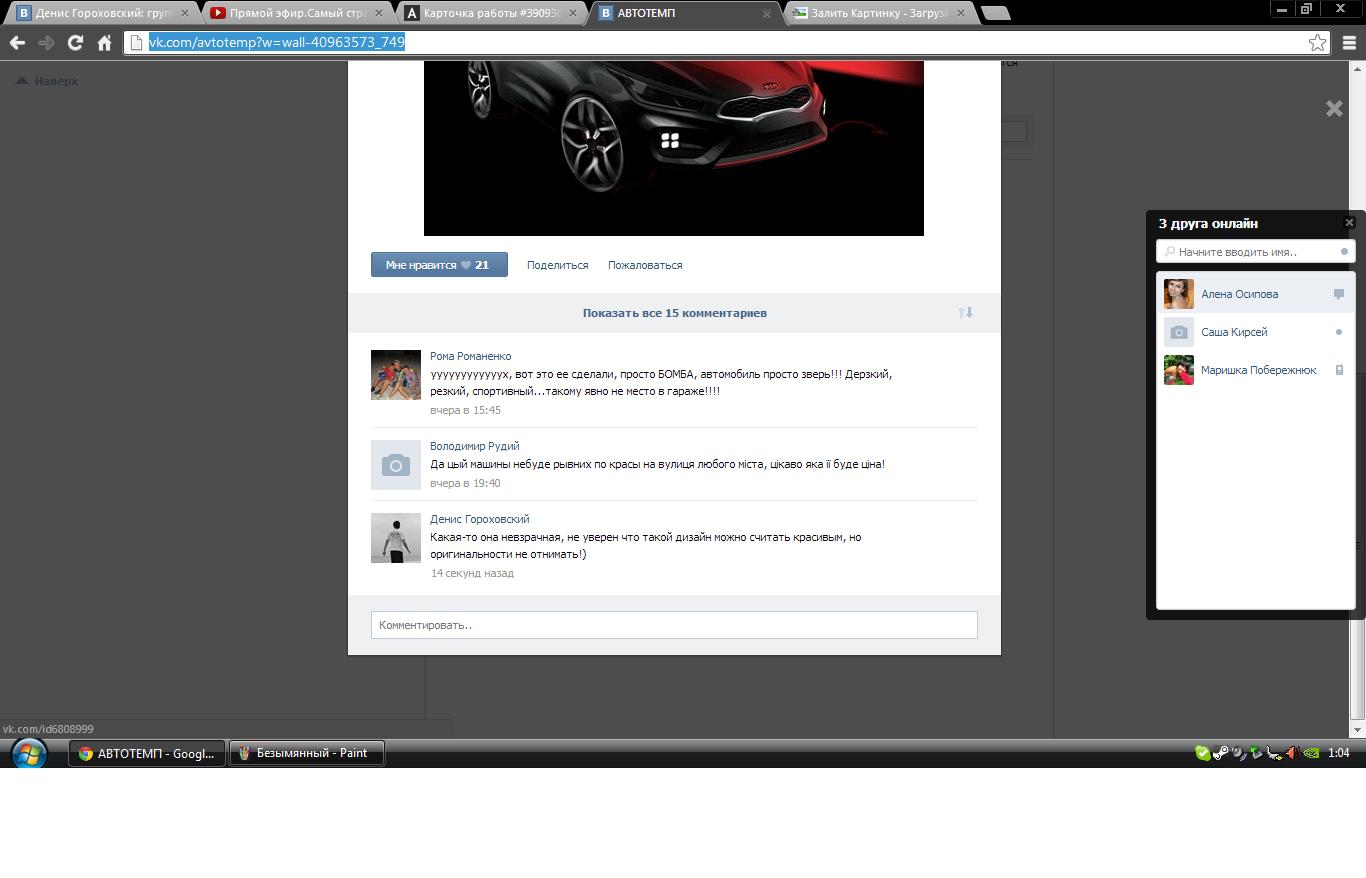Open Алена Осипова's avatar in friends list
The width and height of the screenshot is (1366, 878).
pos(1179,294)
